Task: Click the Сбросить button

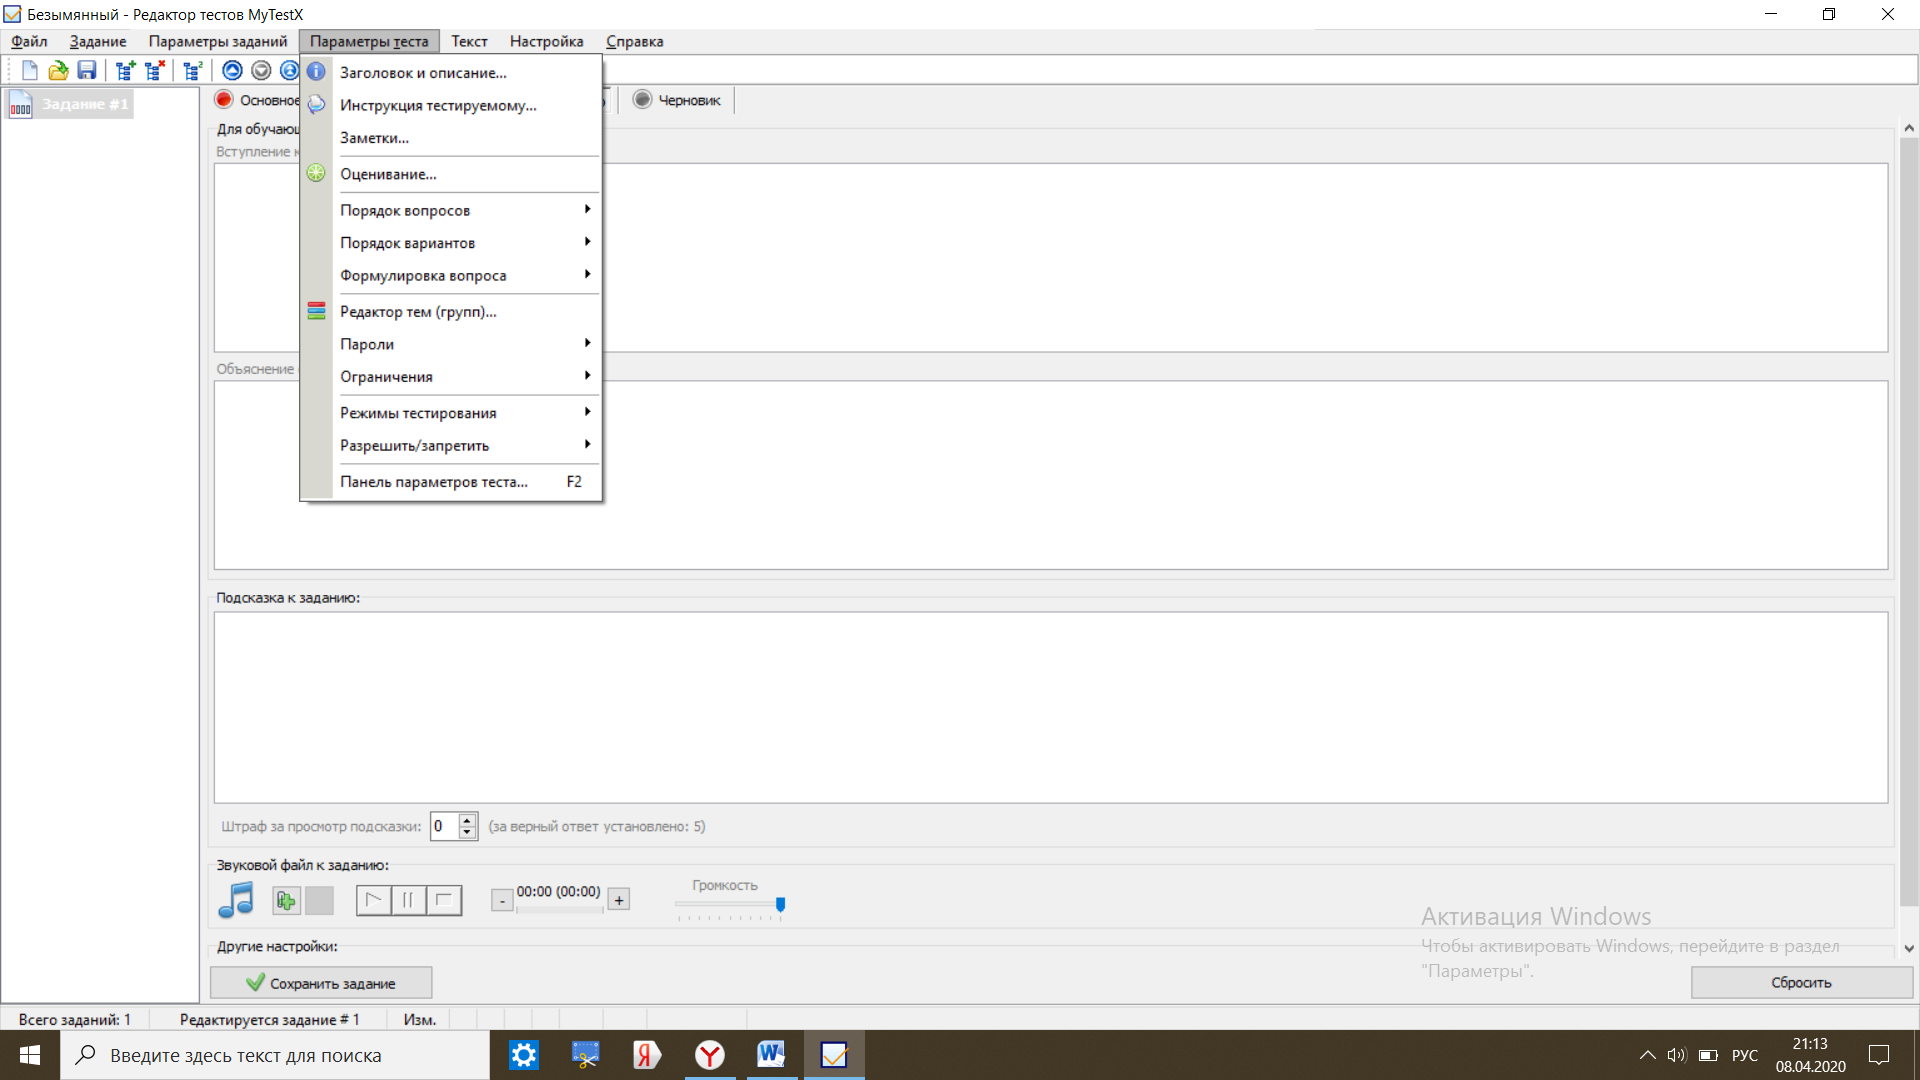Action: pyautogui.click(x=1801, y=983)
